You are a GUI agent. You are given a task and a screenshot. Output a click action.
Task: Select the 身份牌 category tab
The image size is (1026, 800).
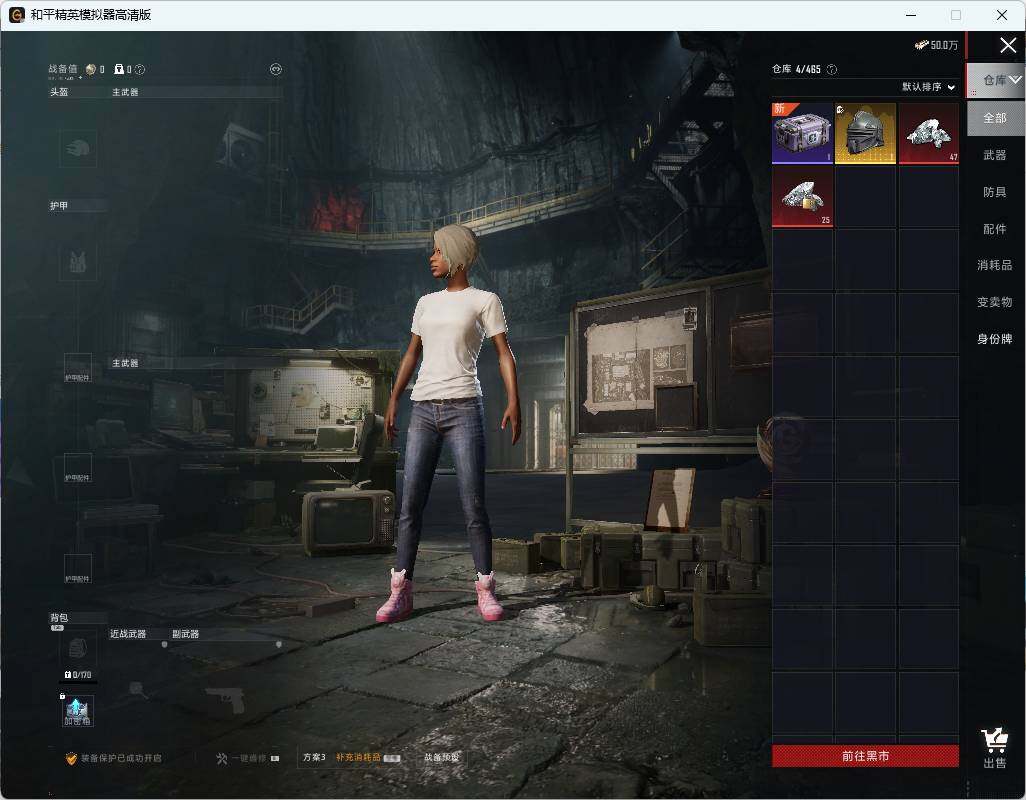[995, 339]
